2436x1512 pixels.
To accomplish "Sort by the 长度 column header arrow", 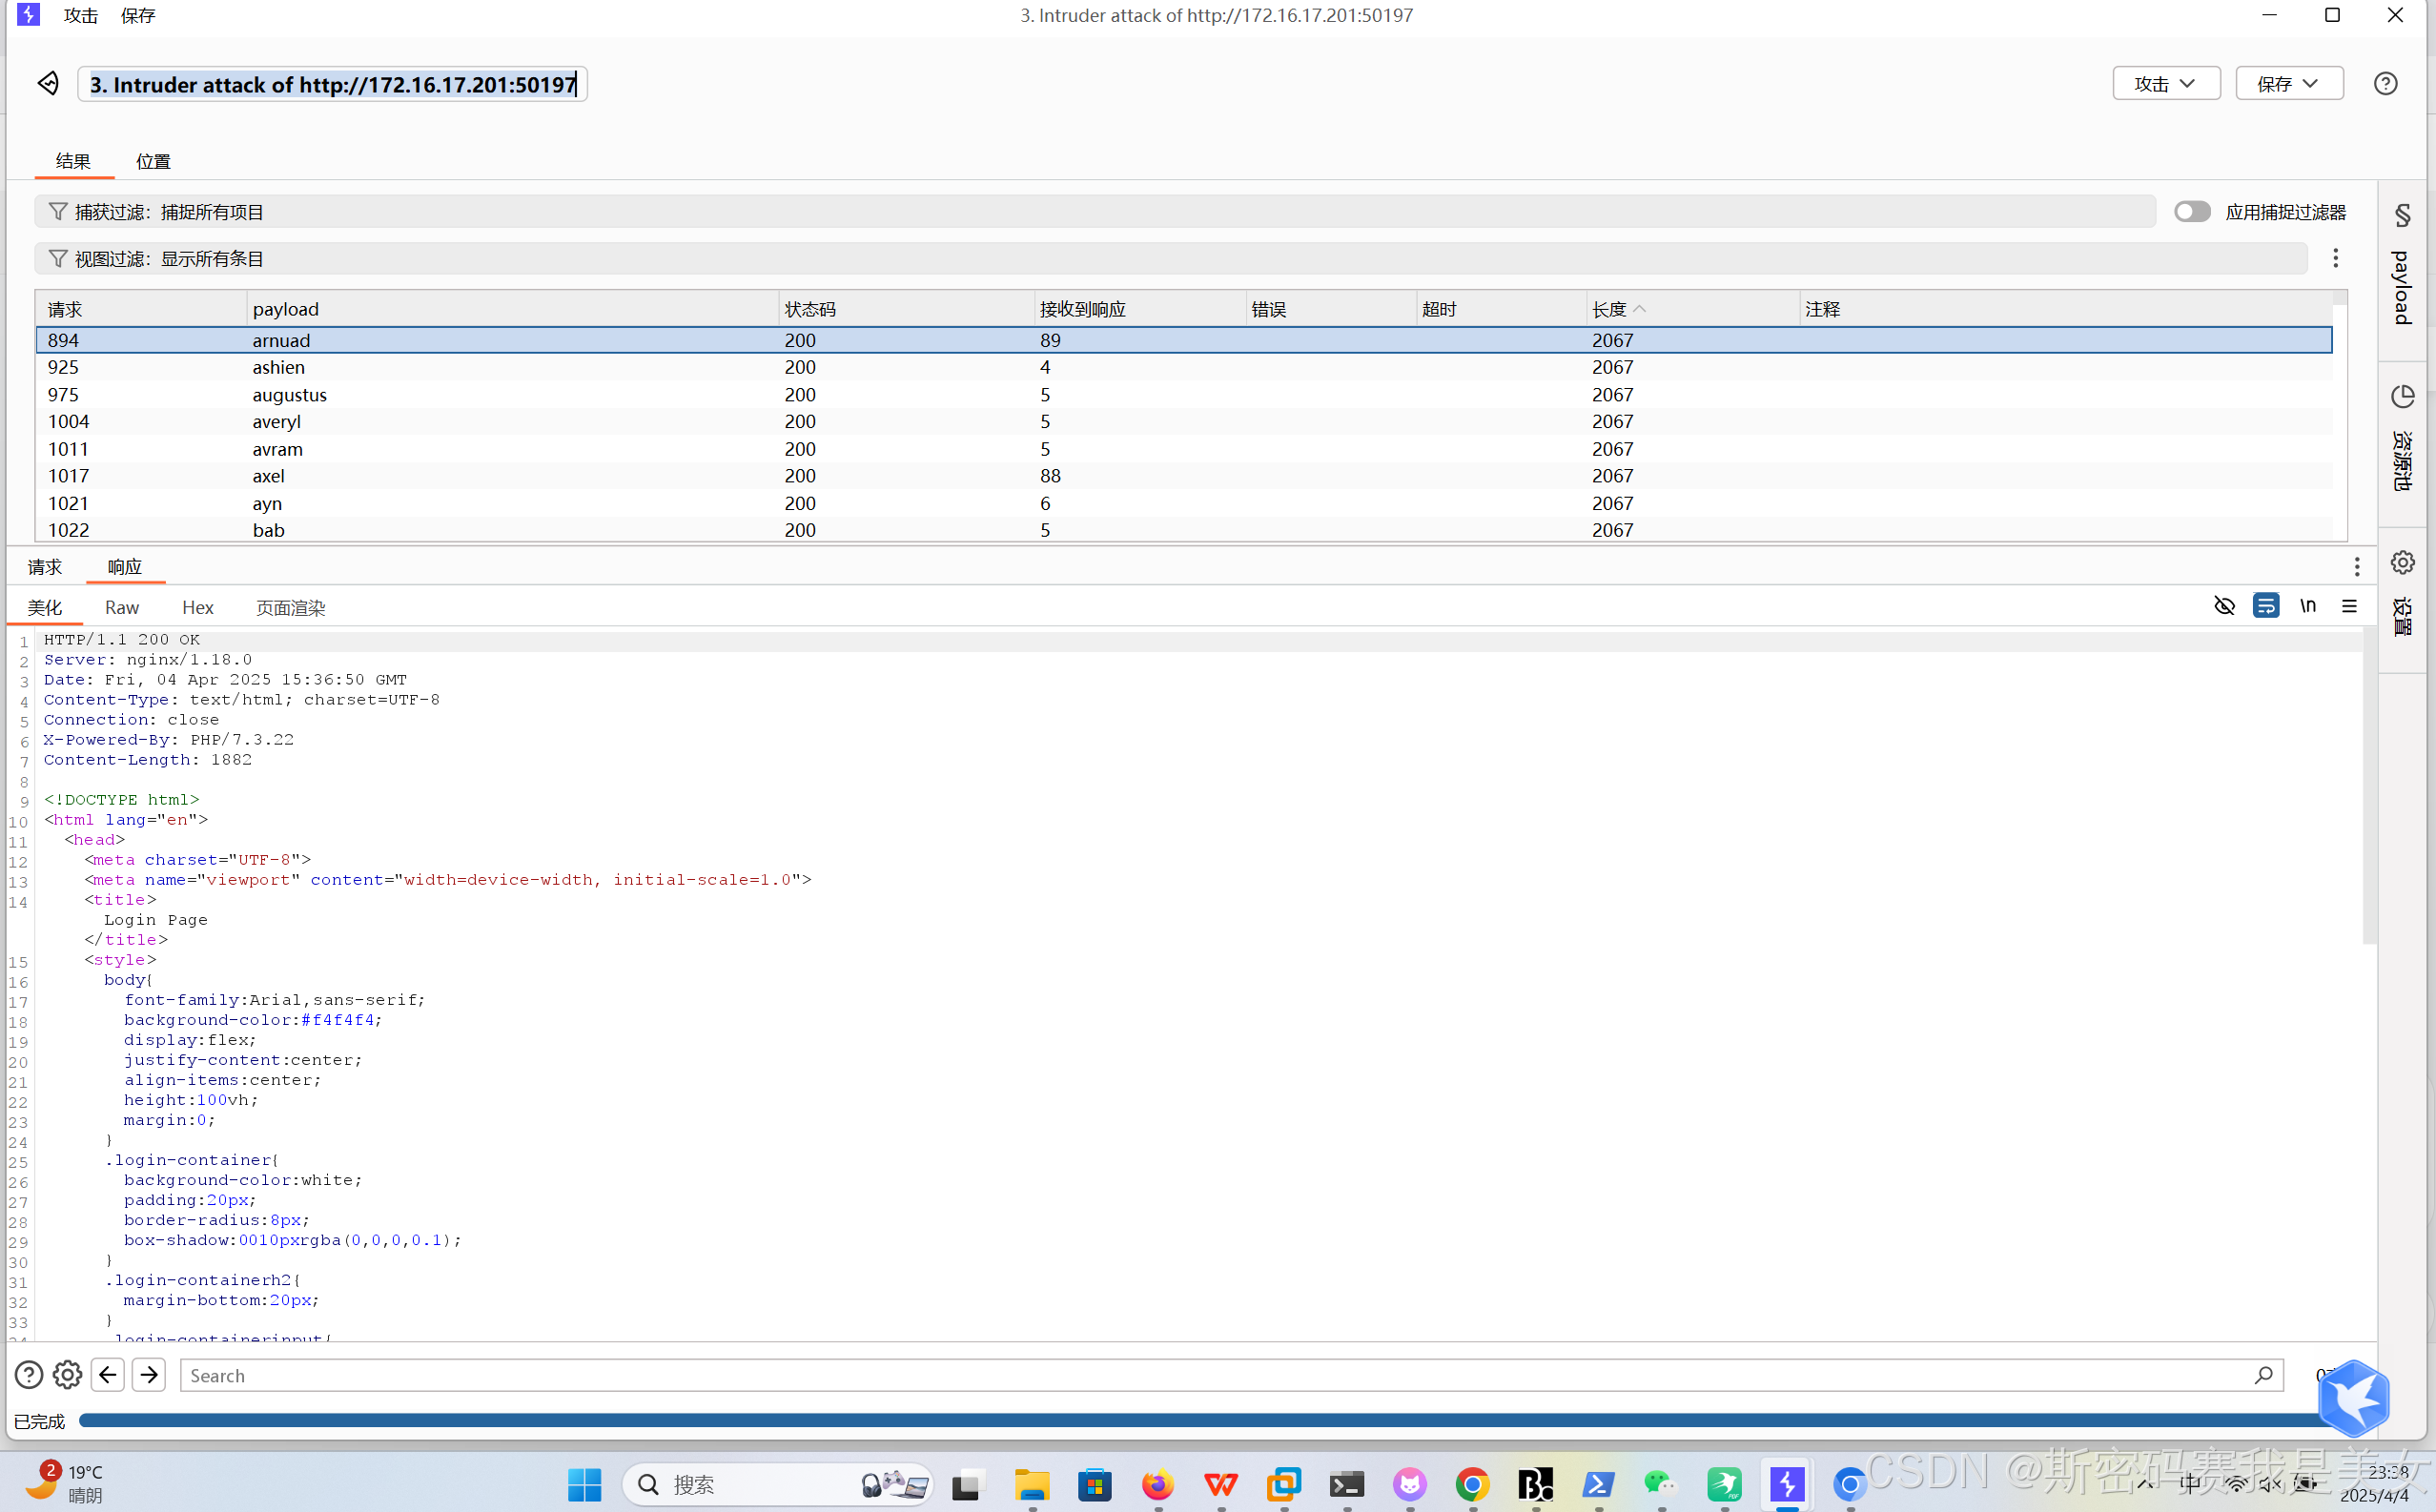I will pos(1639,310).
